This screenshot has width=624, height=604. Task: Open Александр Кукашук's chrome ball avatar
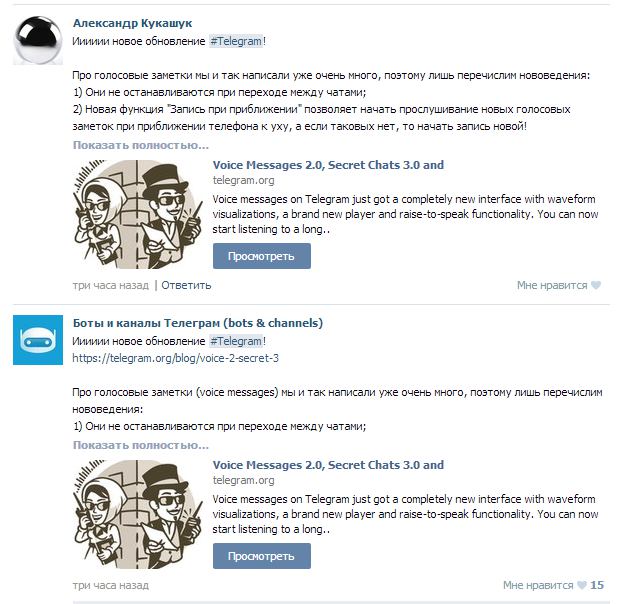tap(38, 40)
